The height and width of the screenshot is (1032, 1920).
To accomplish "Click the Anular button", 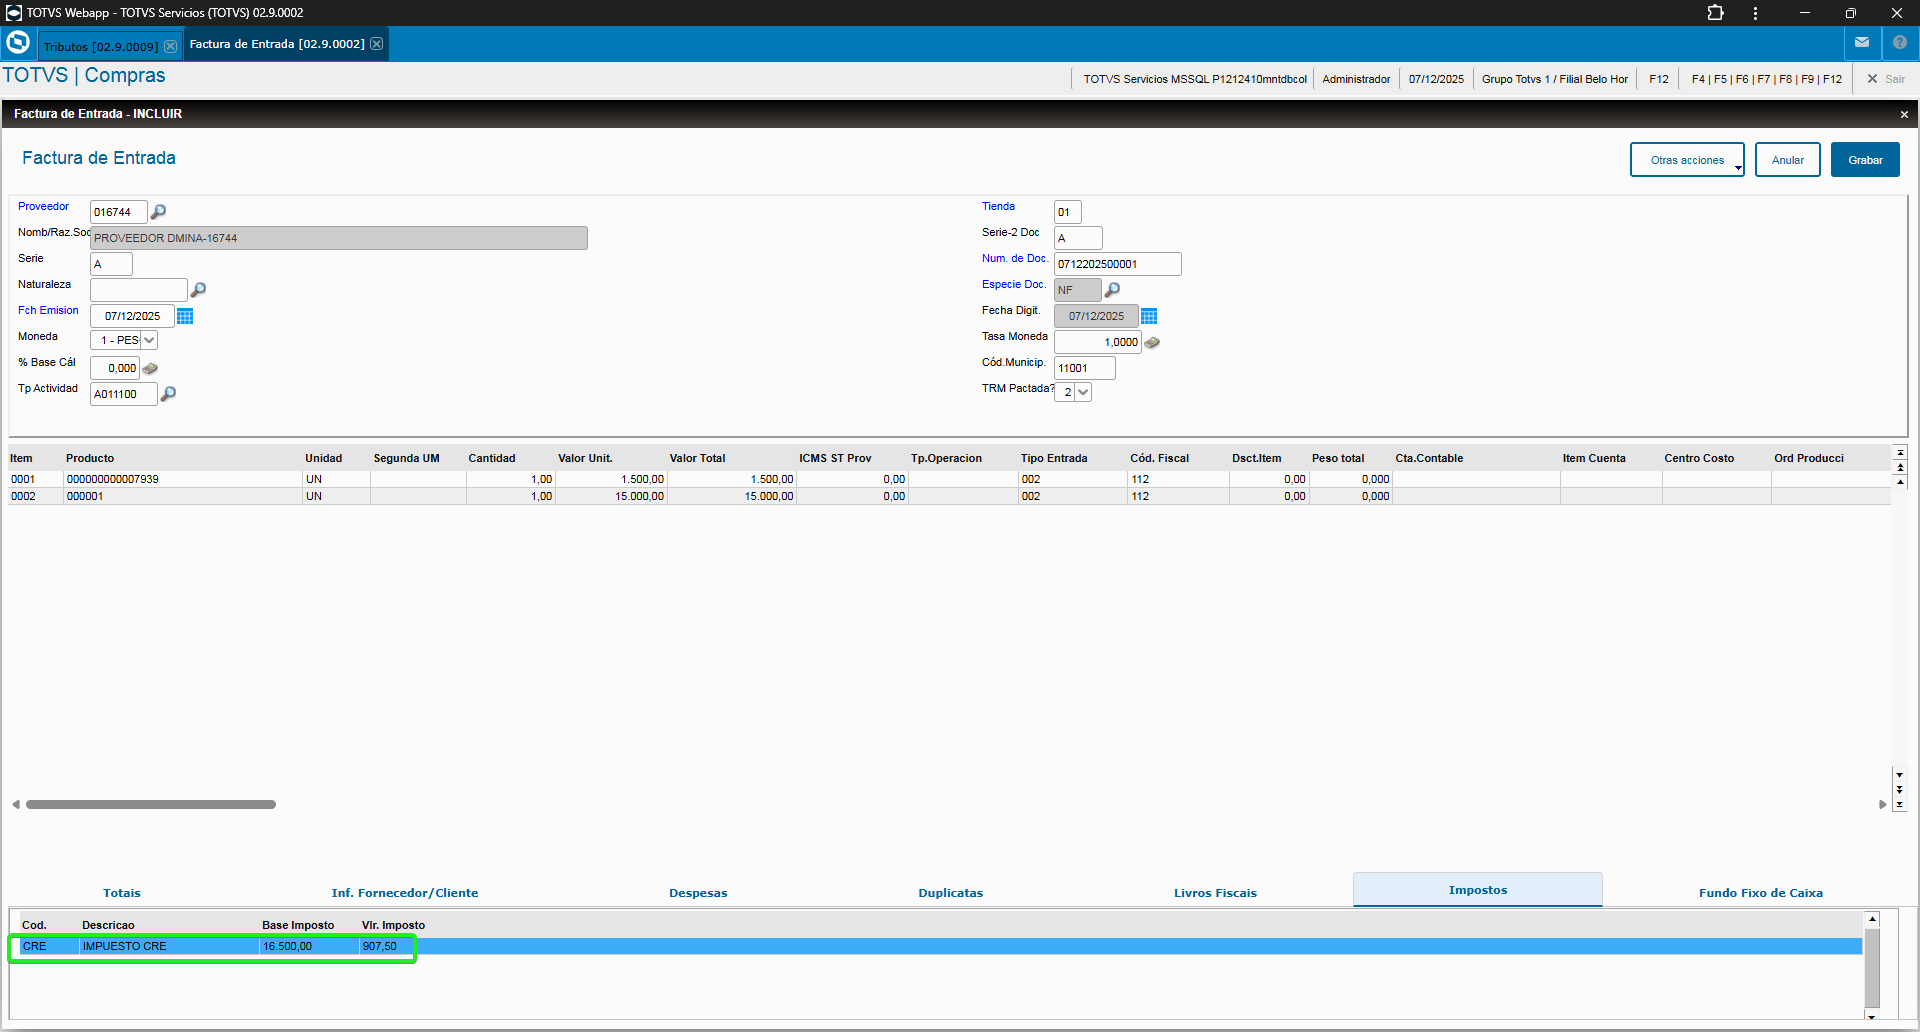I will click(1788, 160).
